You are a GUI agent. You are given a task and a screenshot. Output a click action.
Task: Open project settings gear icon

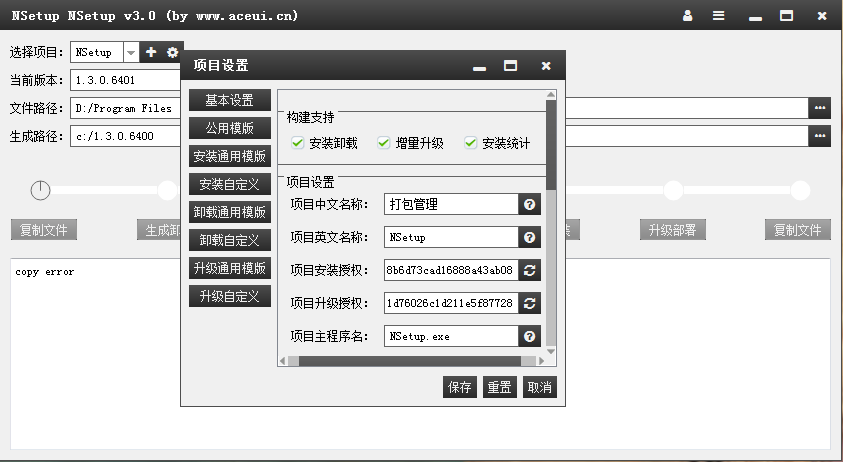(x=173, y=52)
